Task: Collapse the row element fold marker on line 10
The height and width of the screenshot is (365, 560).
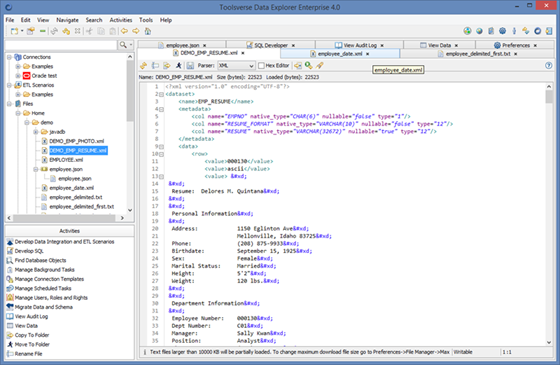Action: pos(161,154)
